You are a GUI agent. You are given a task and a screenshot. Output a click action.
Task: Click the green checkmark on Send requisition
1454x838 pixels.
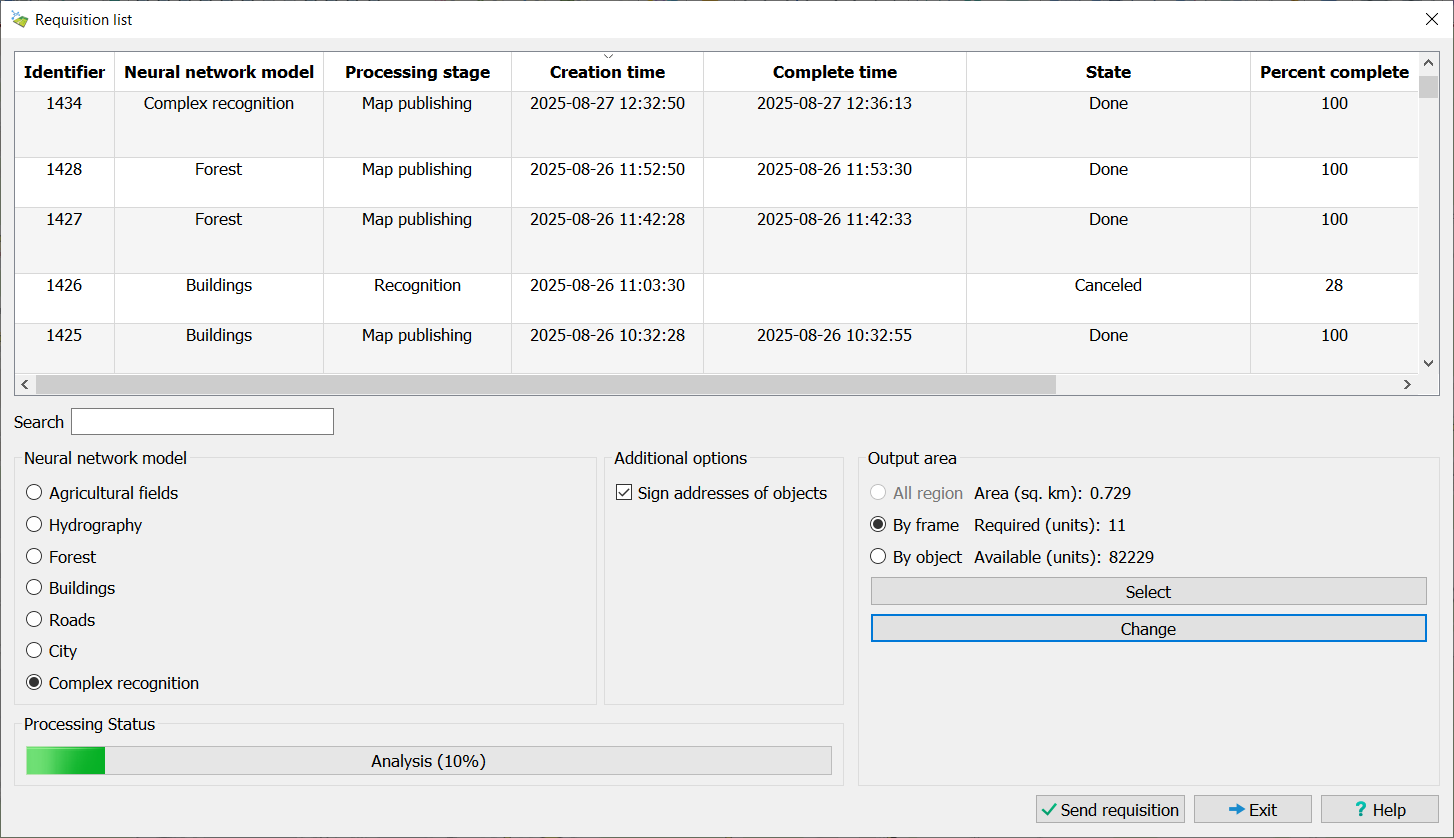pos(1048,810)
